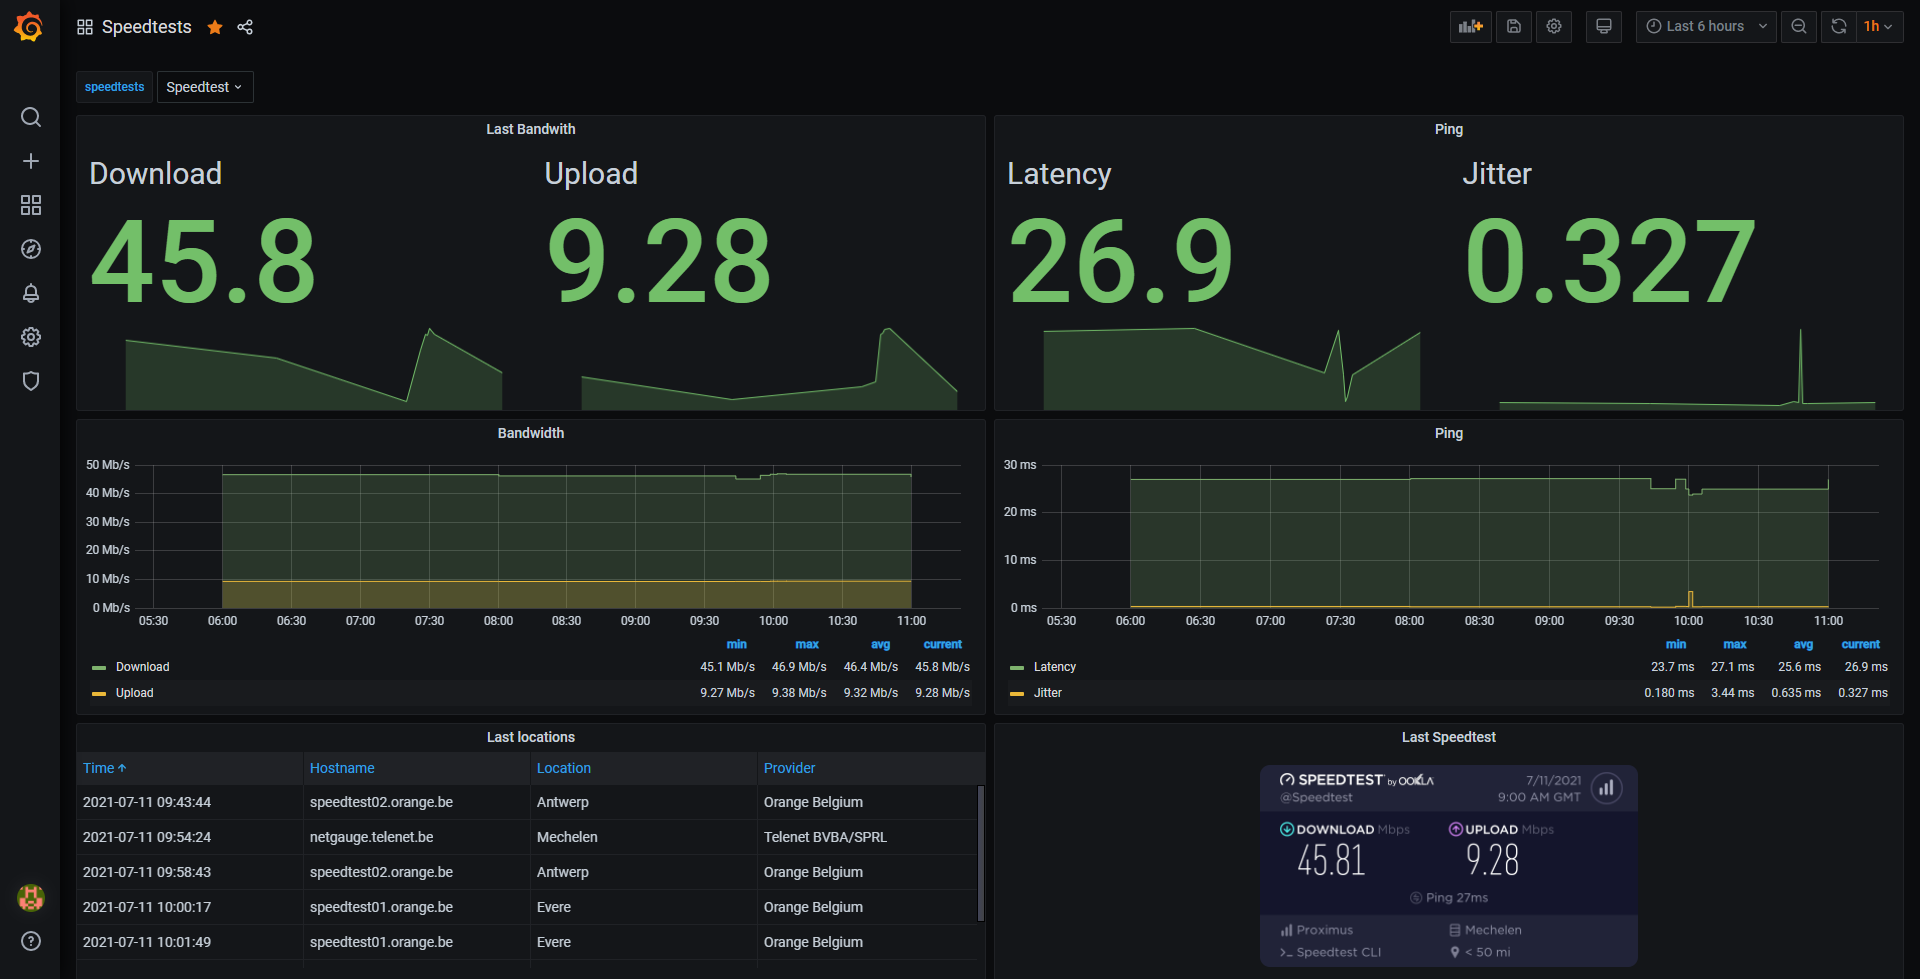Open the Last Bandwith panel title menu

[531, 129]
